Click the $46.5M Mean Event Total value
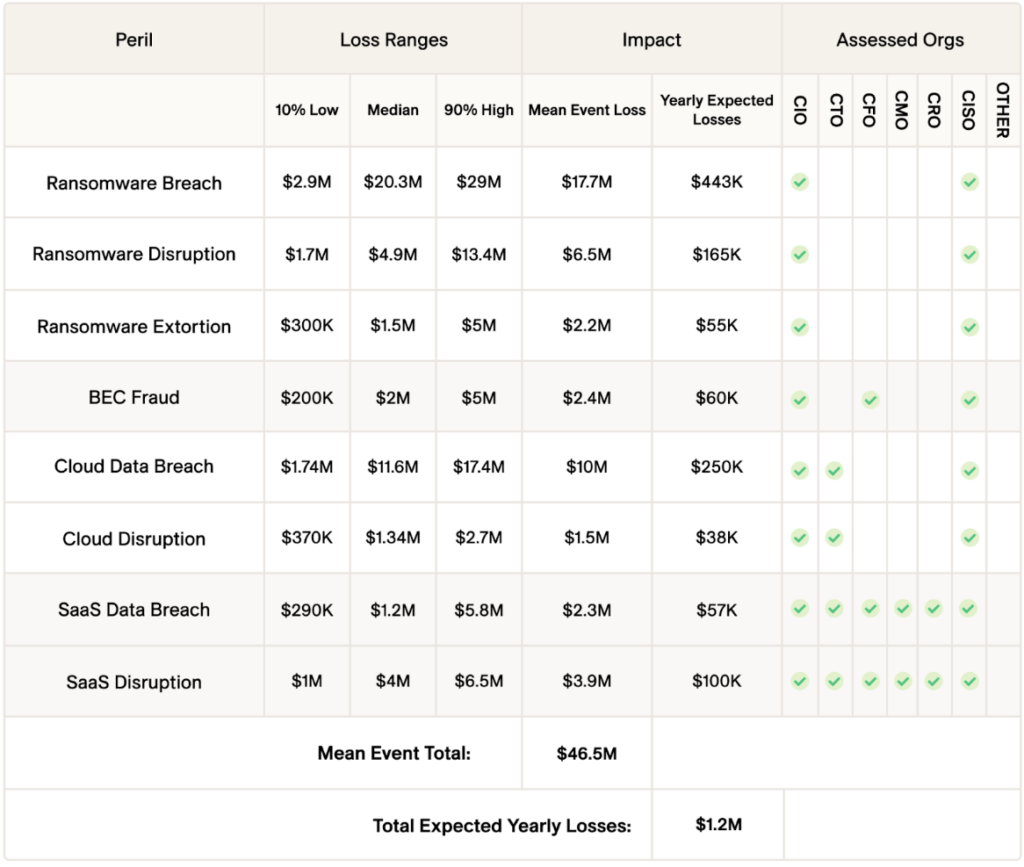This screenshot has width=1024, height=867. click(587, 753)
